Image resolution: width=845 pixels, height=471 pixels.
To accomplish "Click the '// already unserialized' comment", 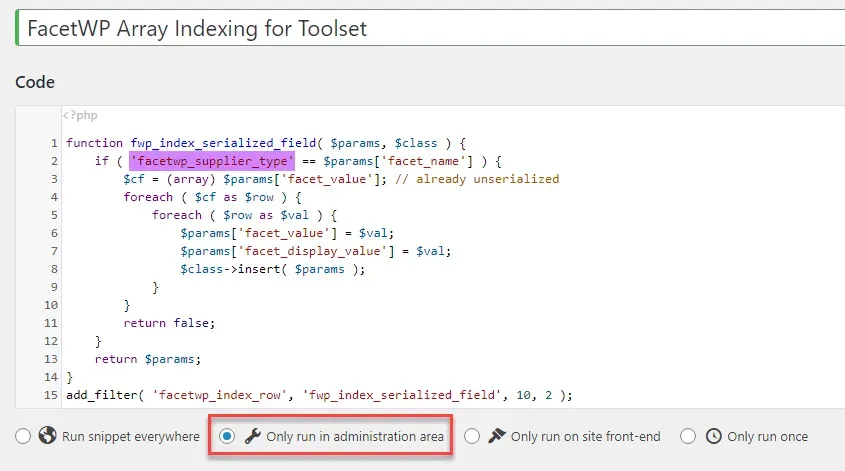I will [477, 179].
